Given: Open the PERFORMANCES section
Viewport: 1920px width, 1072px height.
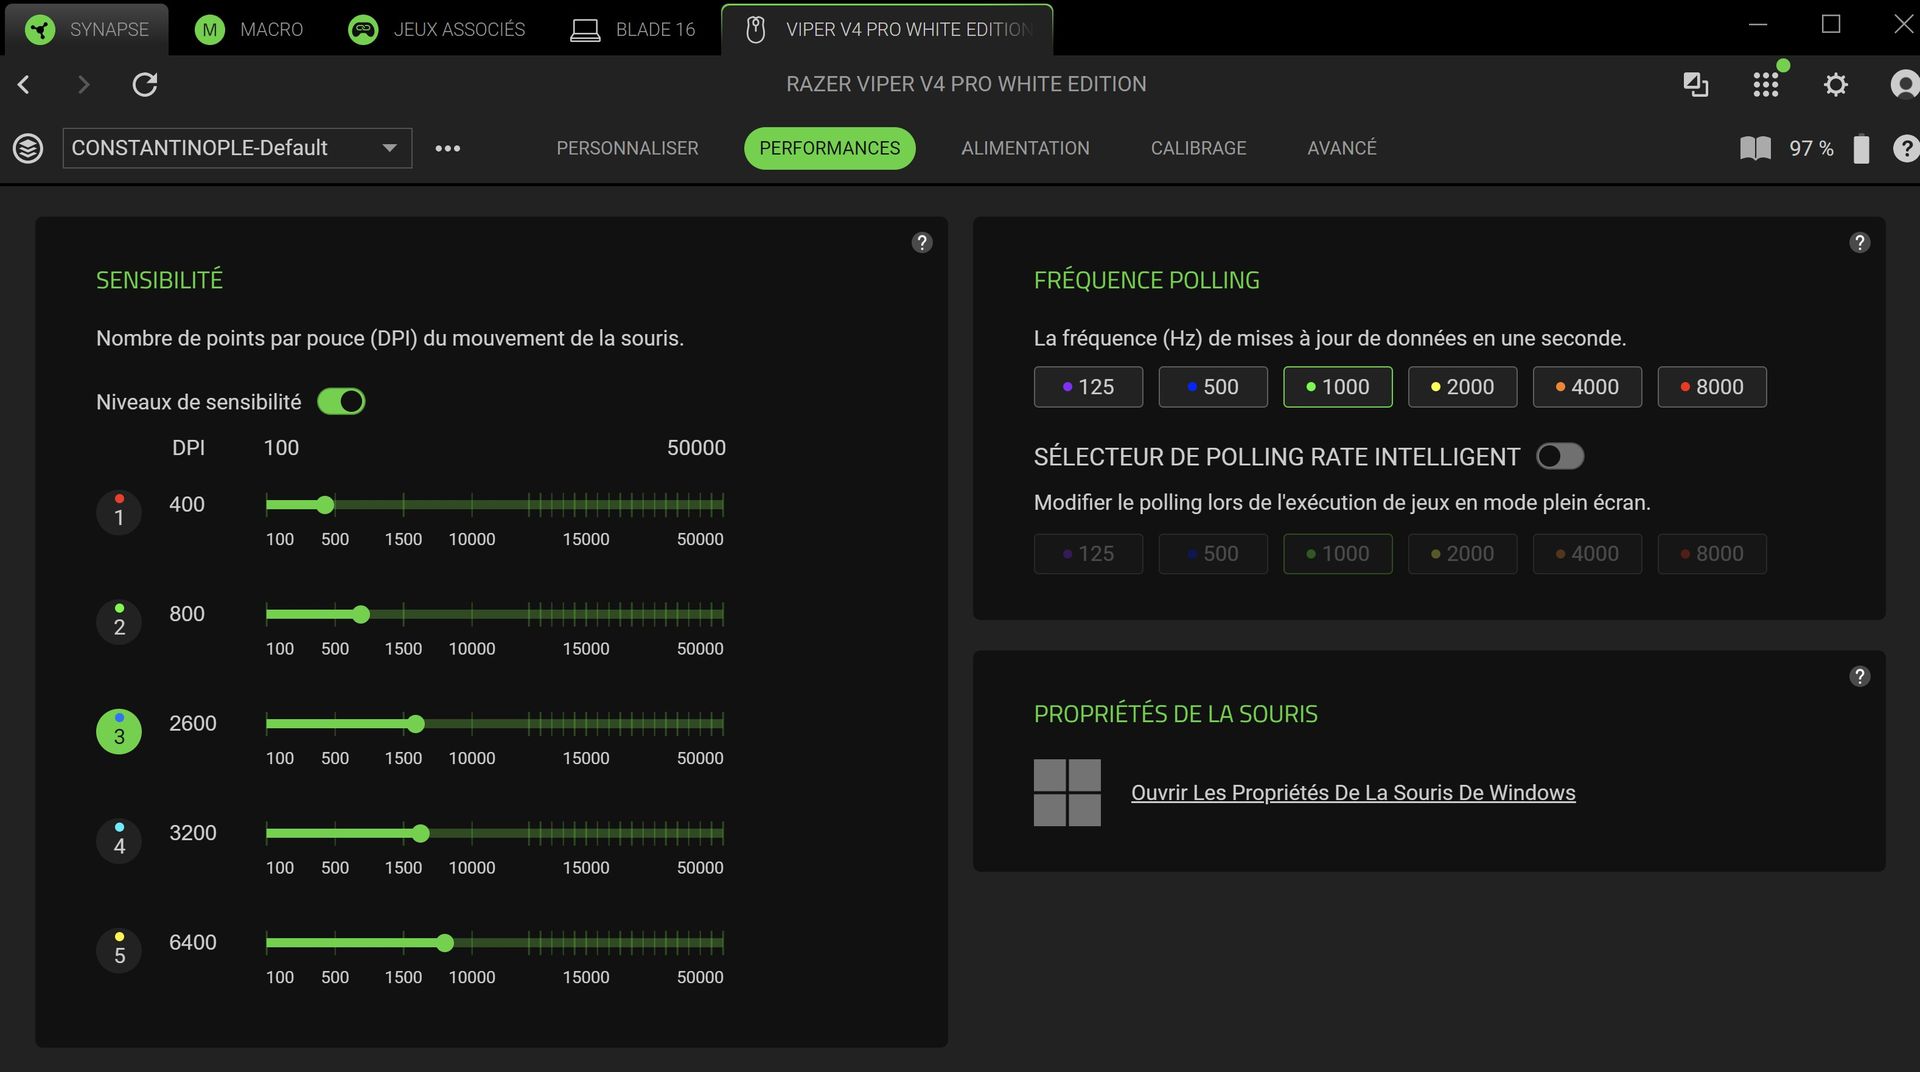Looking at the screenshot, I should [829, 148].
